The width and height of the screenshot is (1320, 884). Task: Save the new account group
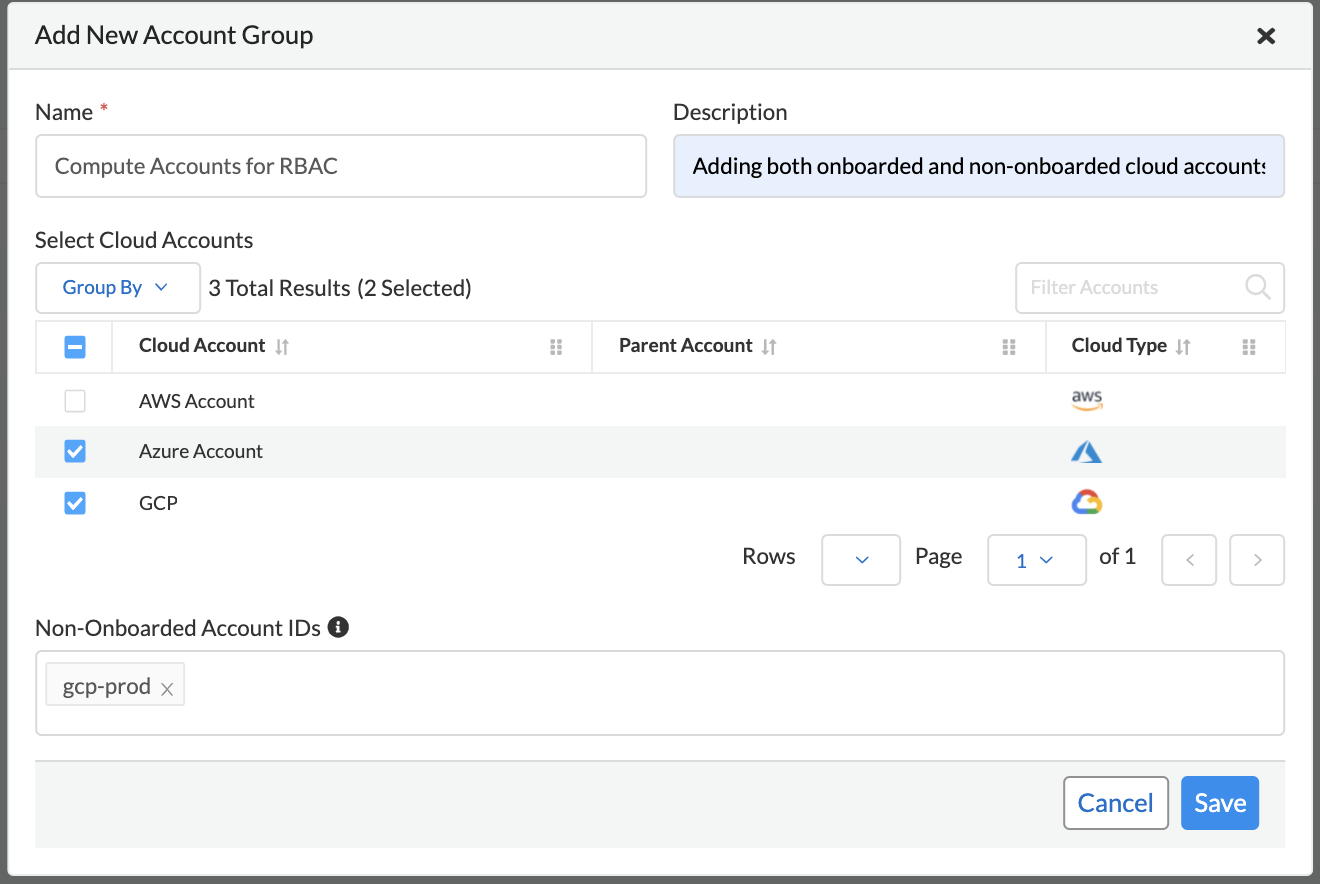tap(1220, 803)
